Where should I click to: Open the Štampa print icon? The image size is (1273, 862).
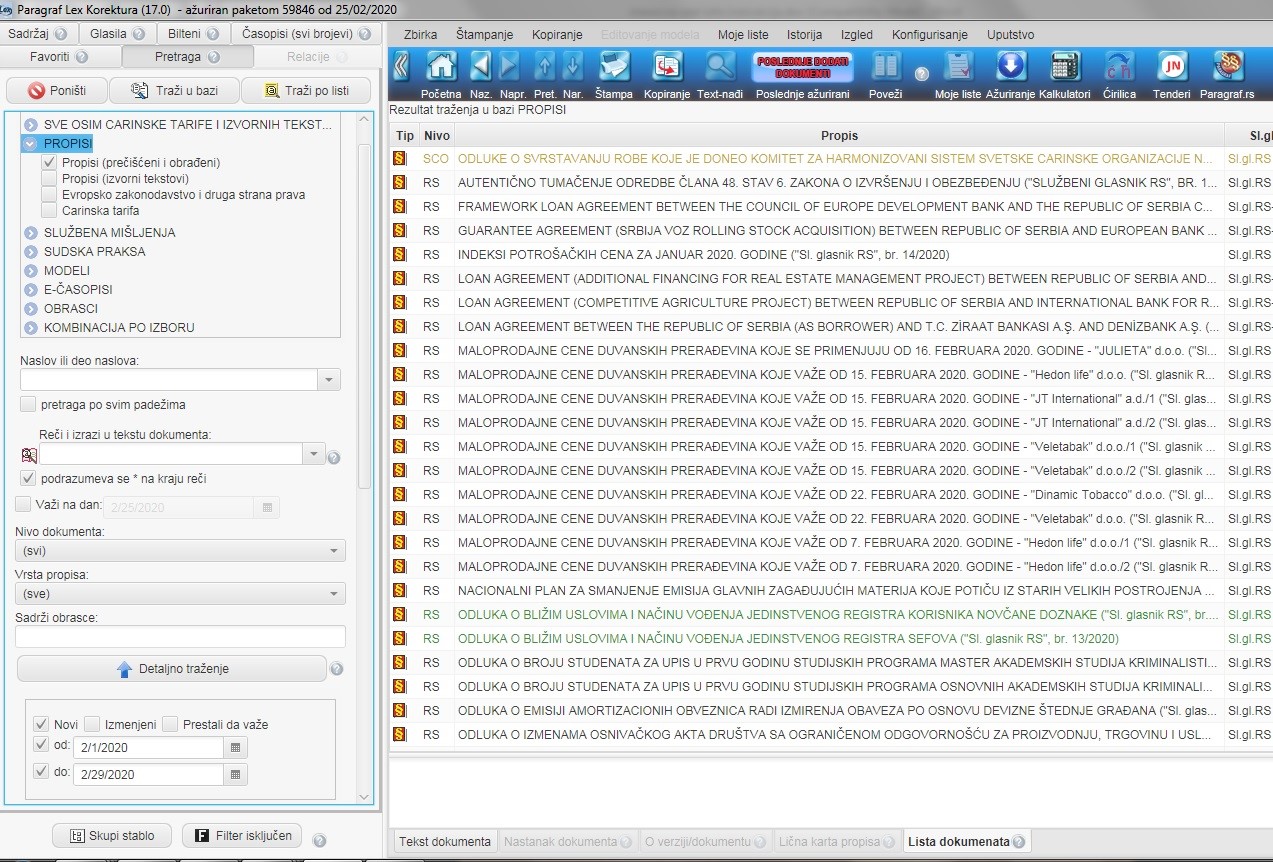click(x=614, y=68)
